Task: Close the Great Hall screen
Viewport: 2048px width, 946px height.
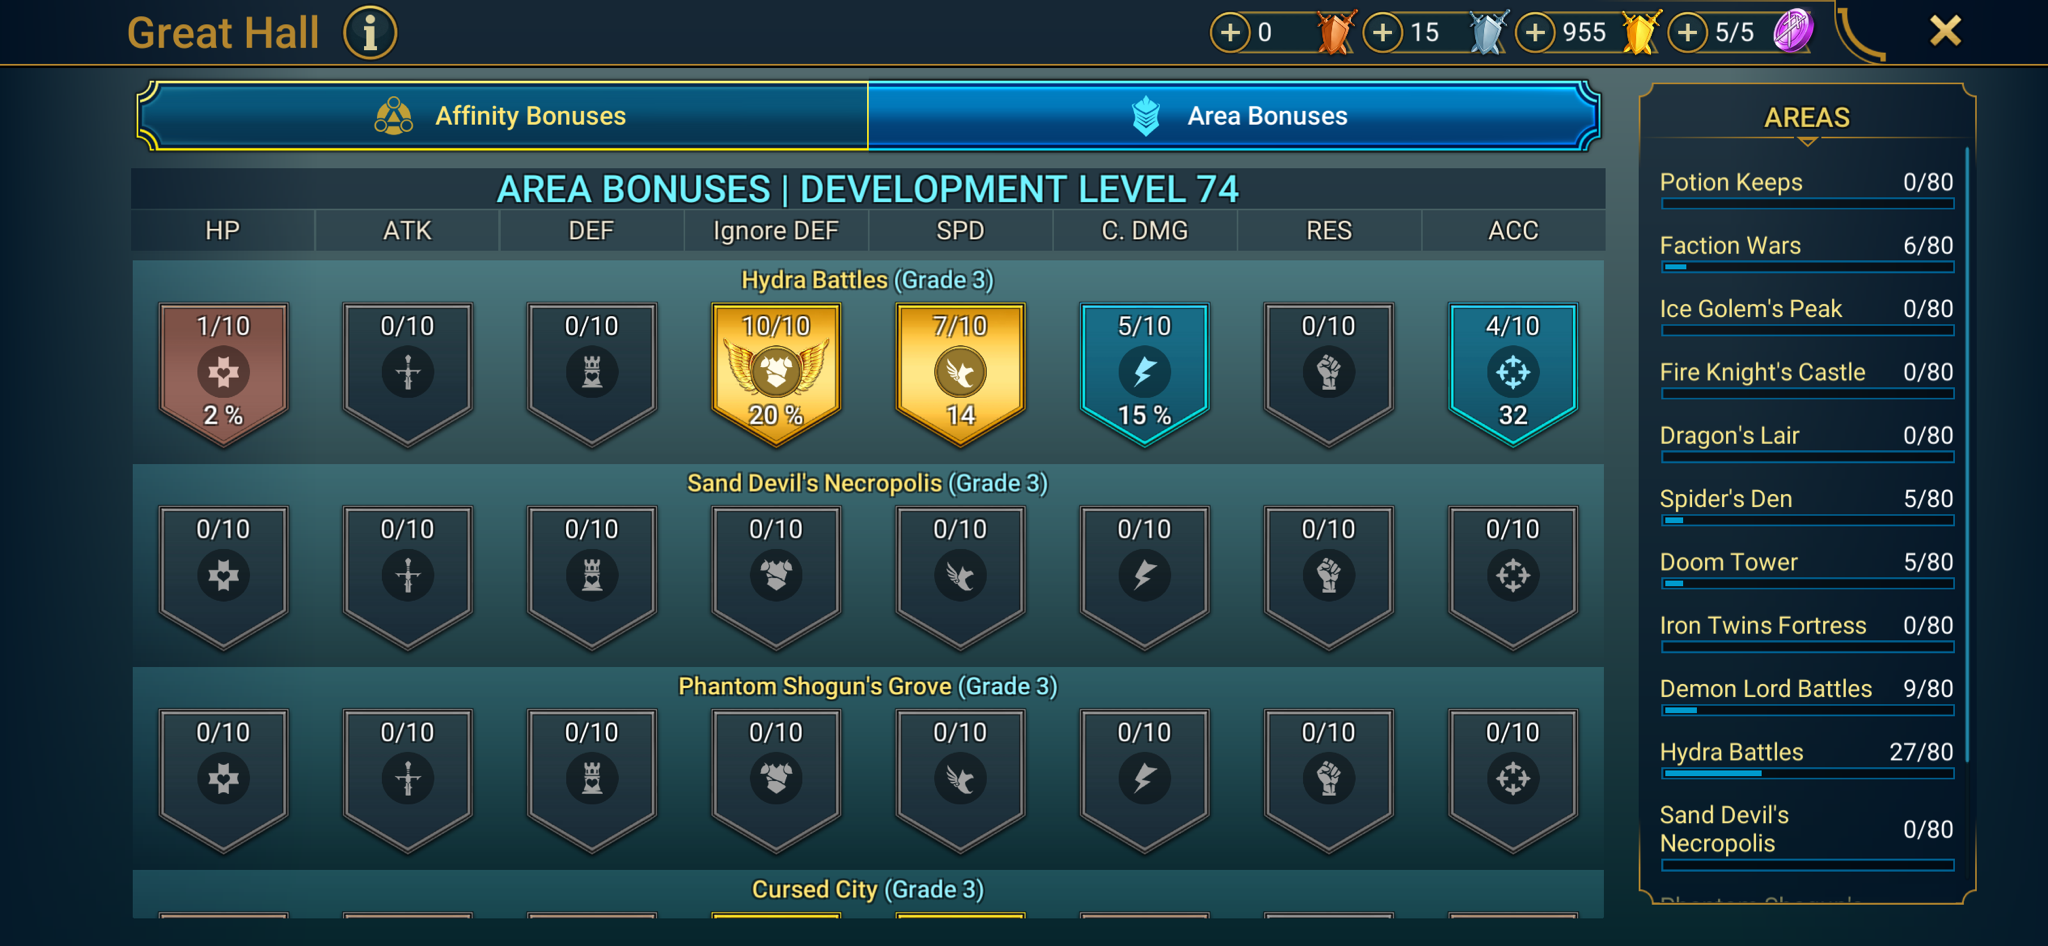Action: point(1945,31)
